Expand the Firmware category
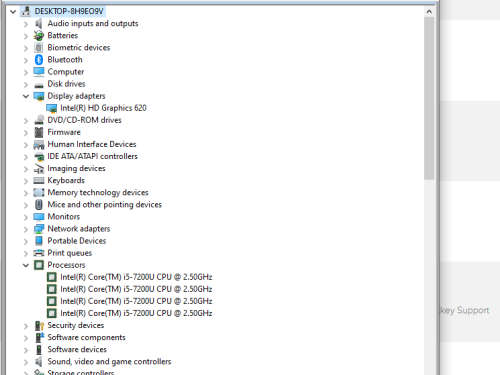 pos(26,132)
